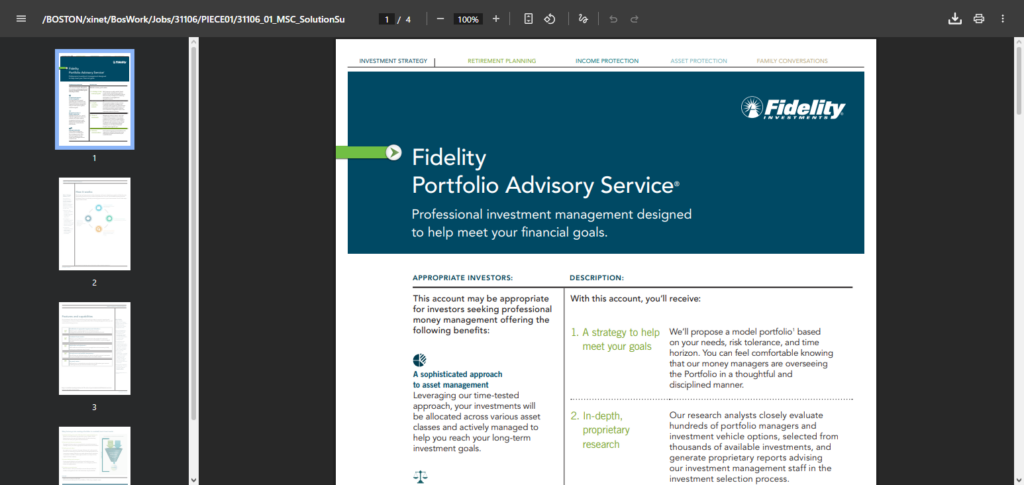
Task: Click 'In-depth, proprietary research' heading
Action: click(601, 430)
